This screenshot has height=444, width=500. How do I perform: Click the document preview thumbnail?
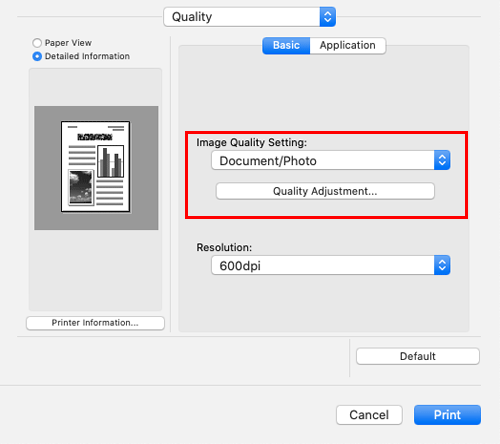tap(96, 168)
